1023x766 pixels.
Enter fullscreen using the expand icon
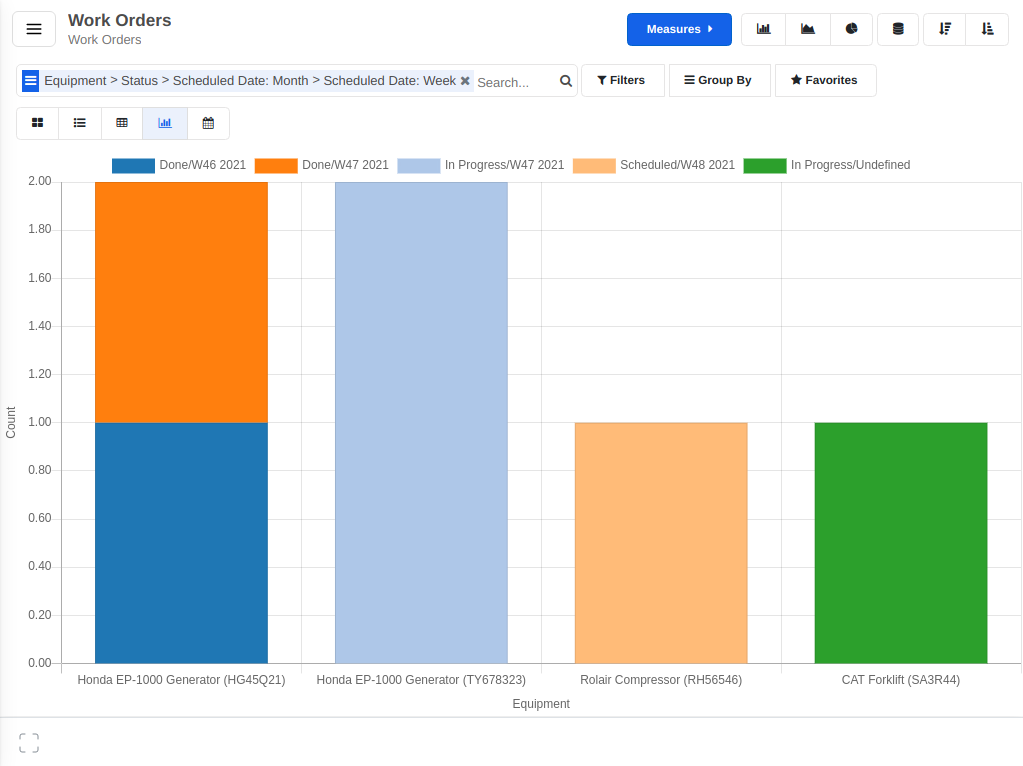[x=28, y=742]
